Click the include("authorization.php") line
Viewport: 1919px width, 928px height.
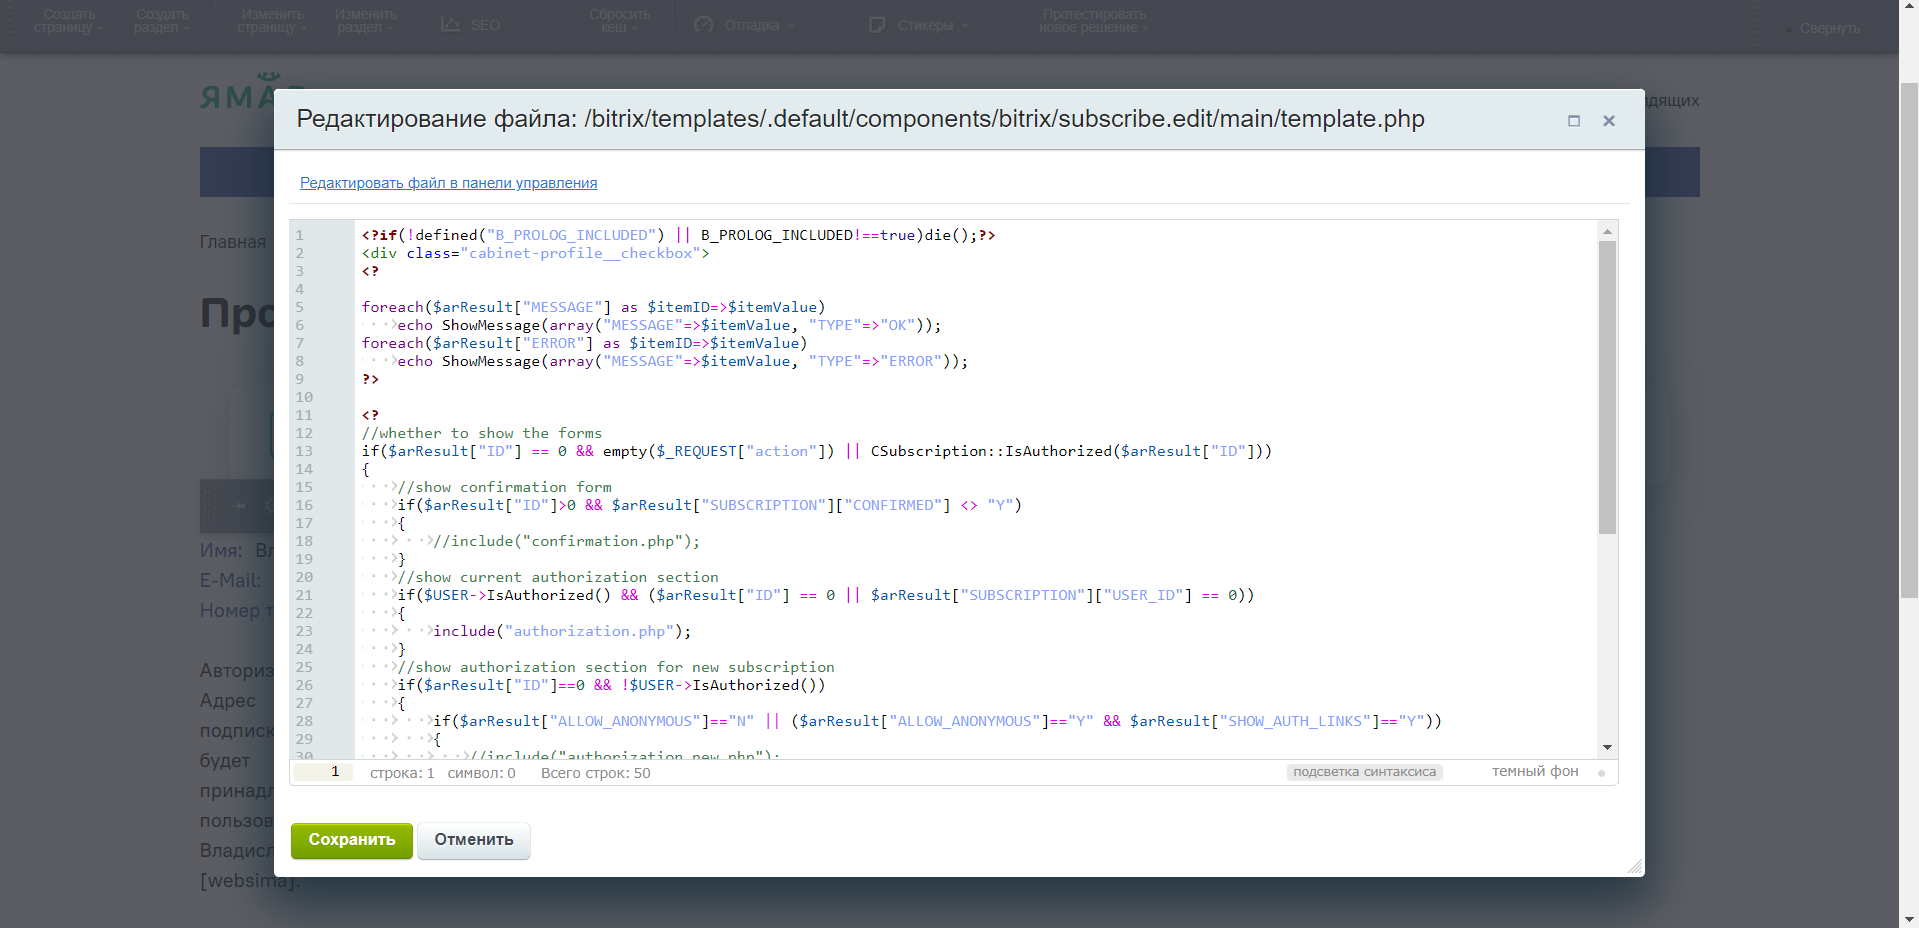click(562, 632)
